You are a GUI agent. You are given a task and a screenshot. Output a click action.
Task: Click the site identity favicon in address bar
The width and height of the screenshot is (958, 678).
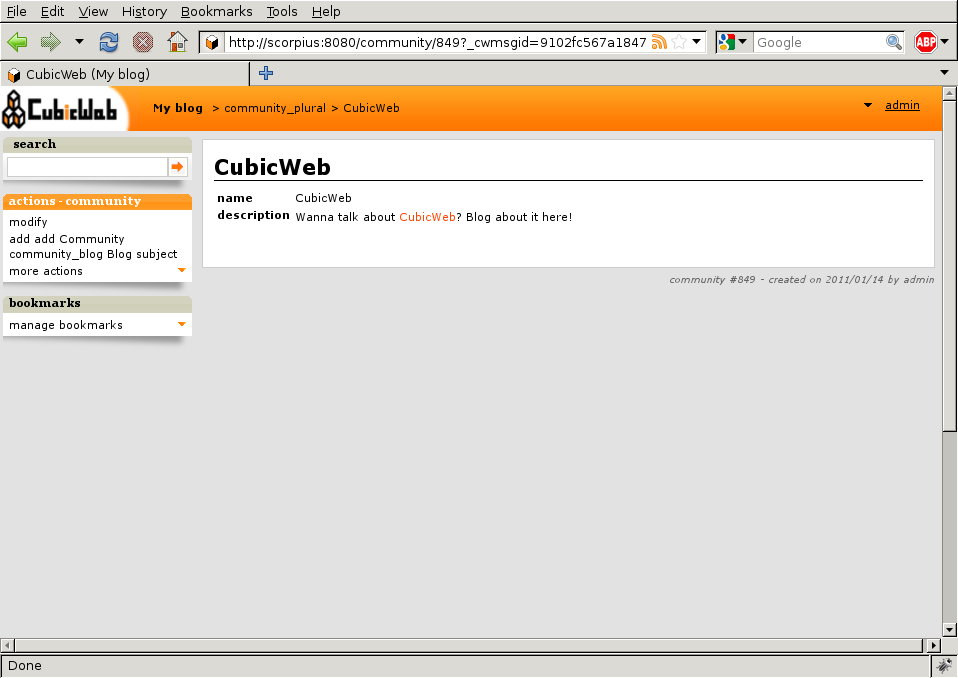212,42
